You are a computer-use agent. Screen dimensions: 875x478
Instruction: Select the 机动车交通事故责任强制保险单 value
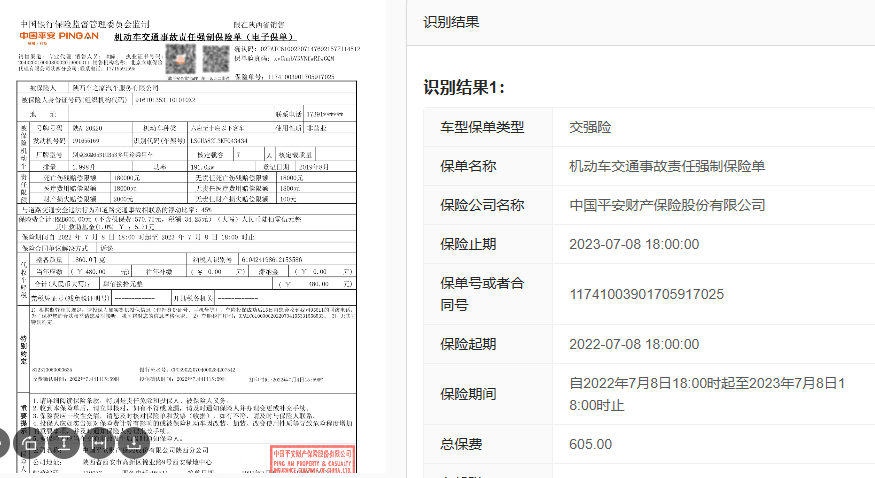point(667,166)
